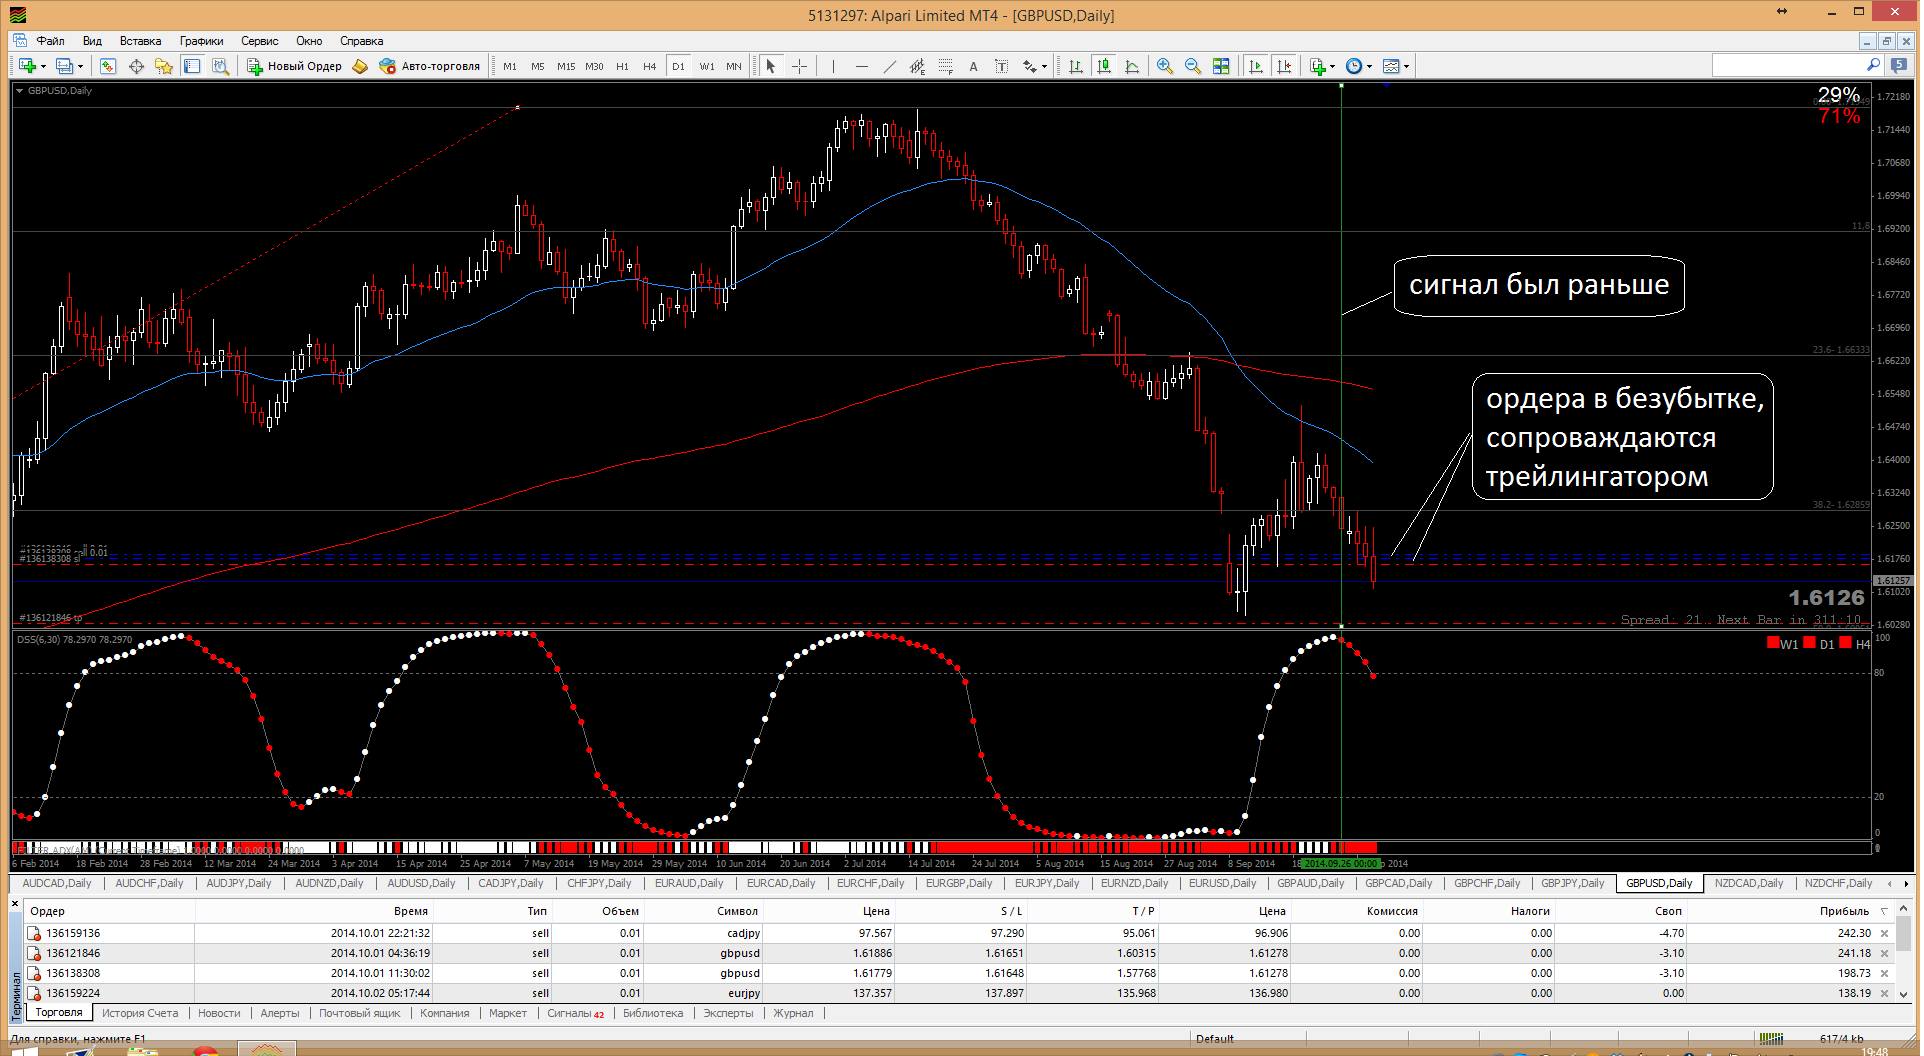The height and width of the screenshot is (1056, 1924).
Task: Switch to the M15 timeframe
Action: pyautogui.click(x=566, y=66)
